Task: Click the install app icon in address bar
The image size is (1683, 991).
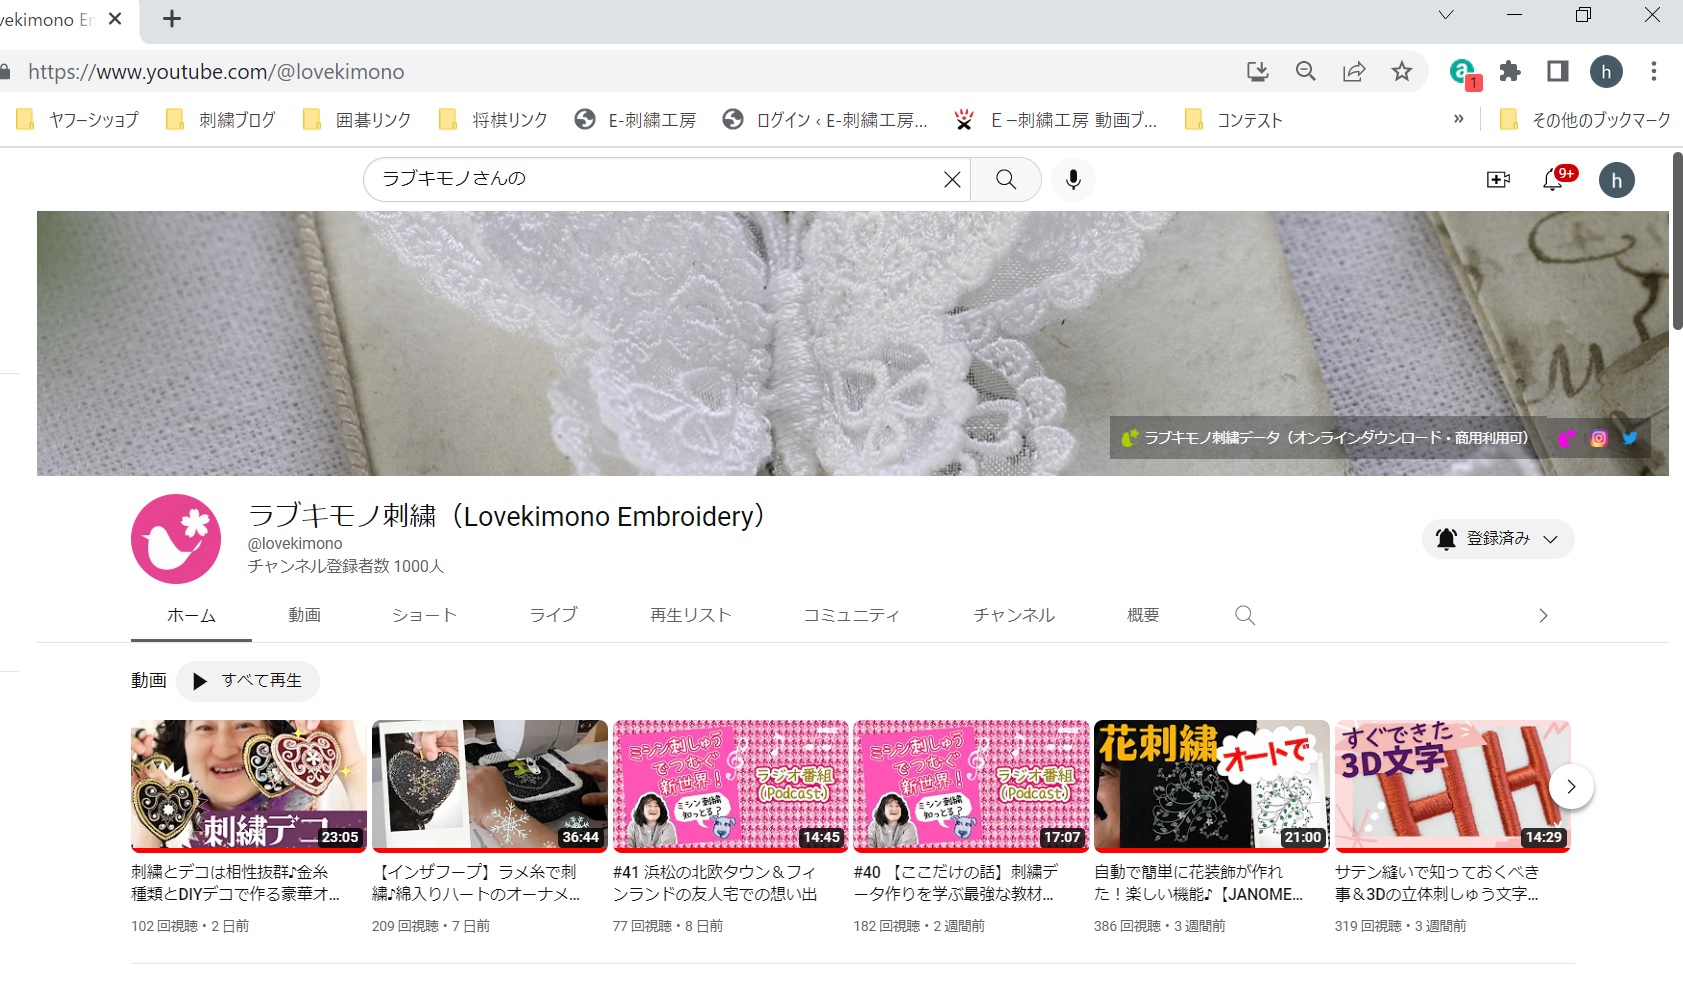Action: (1257, 71)
